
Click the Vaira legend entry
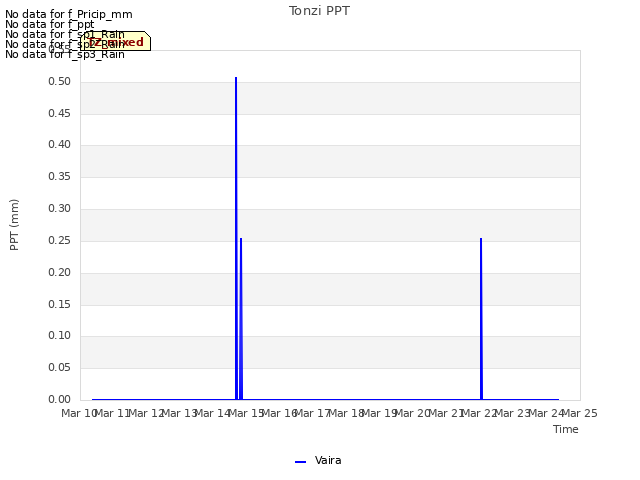[318, 460]
